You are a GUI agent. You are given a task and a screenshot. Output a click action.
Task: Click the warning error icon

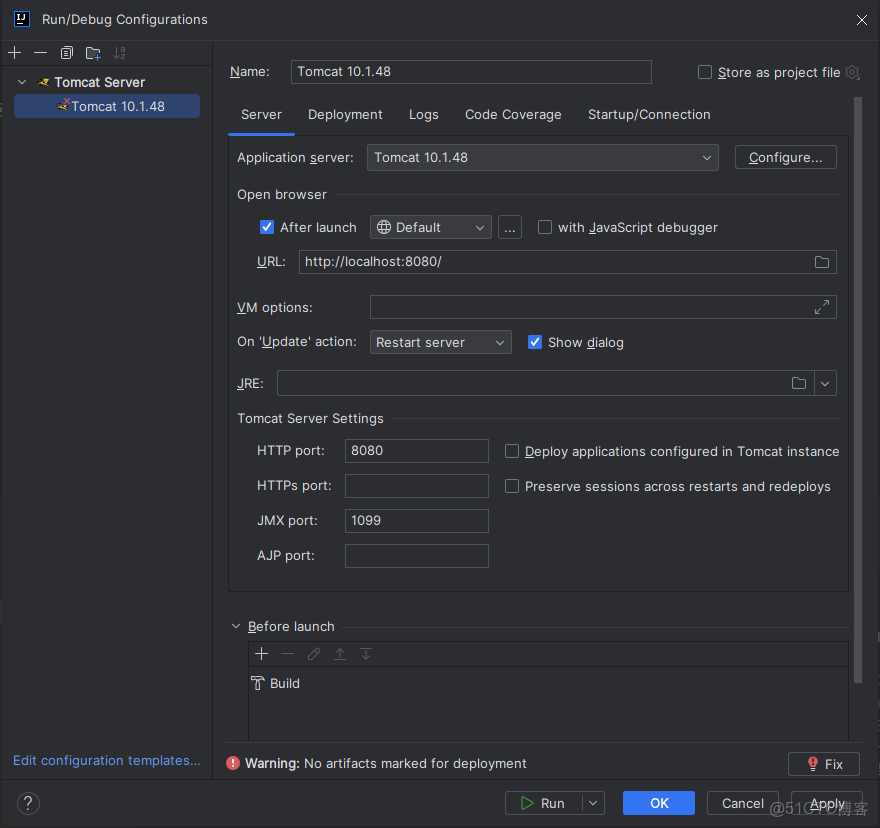[232, 763]
